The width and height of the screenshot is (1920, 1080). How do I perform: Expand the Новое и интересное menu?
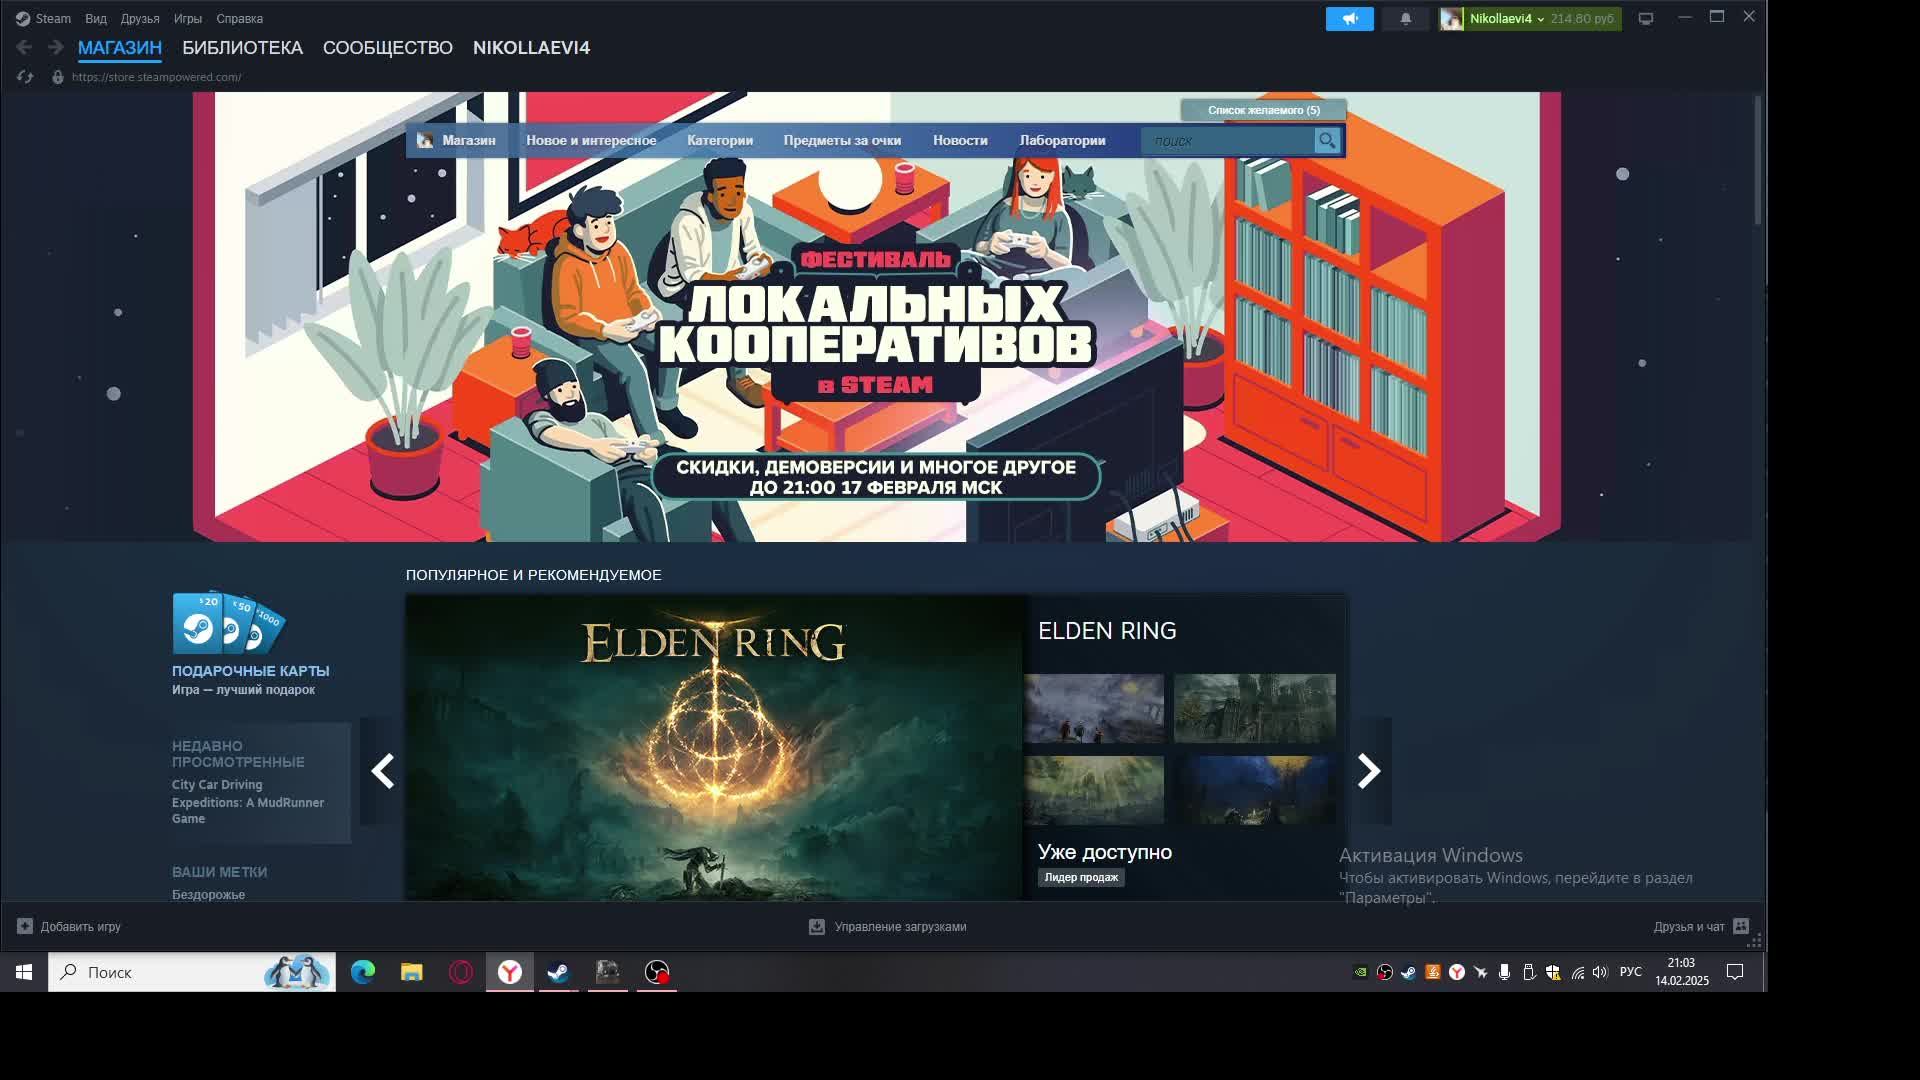point(591,141)
